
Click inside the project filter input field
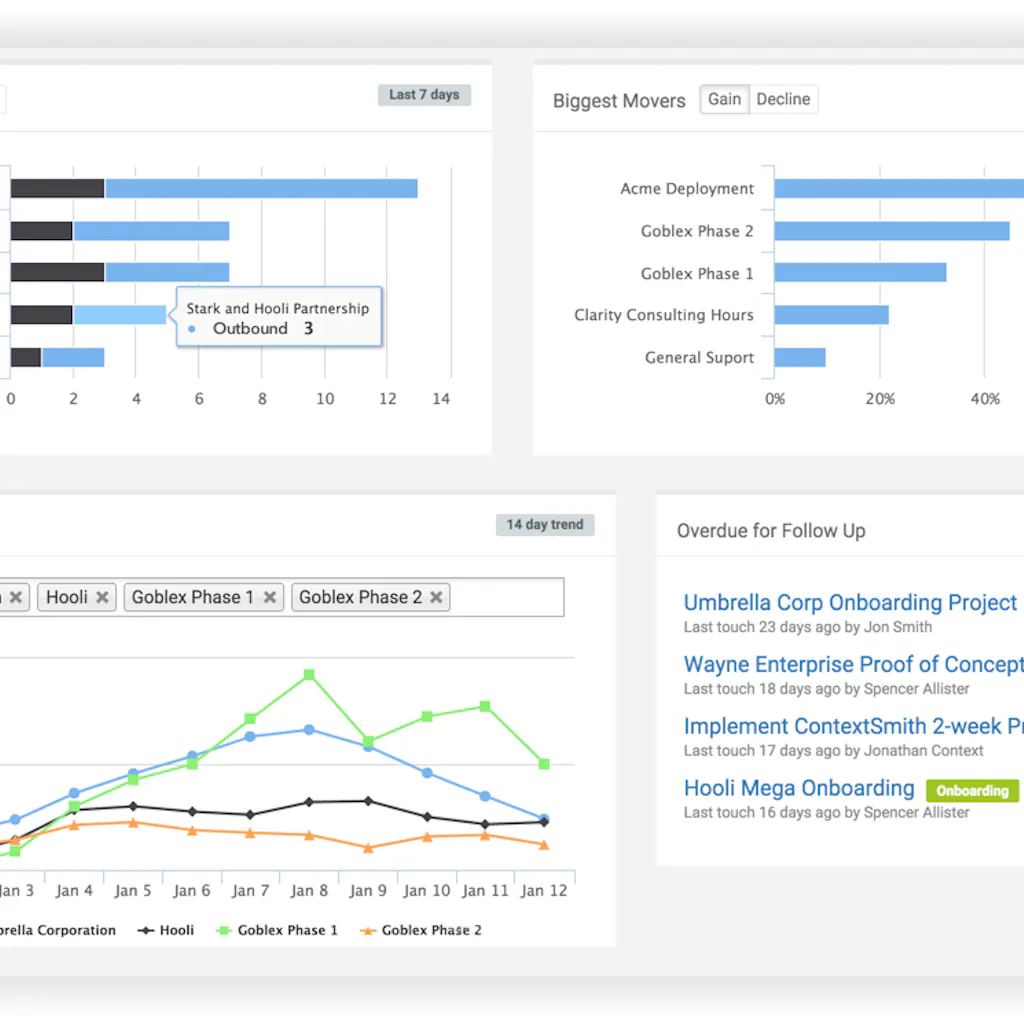click(505, 597)
